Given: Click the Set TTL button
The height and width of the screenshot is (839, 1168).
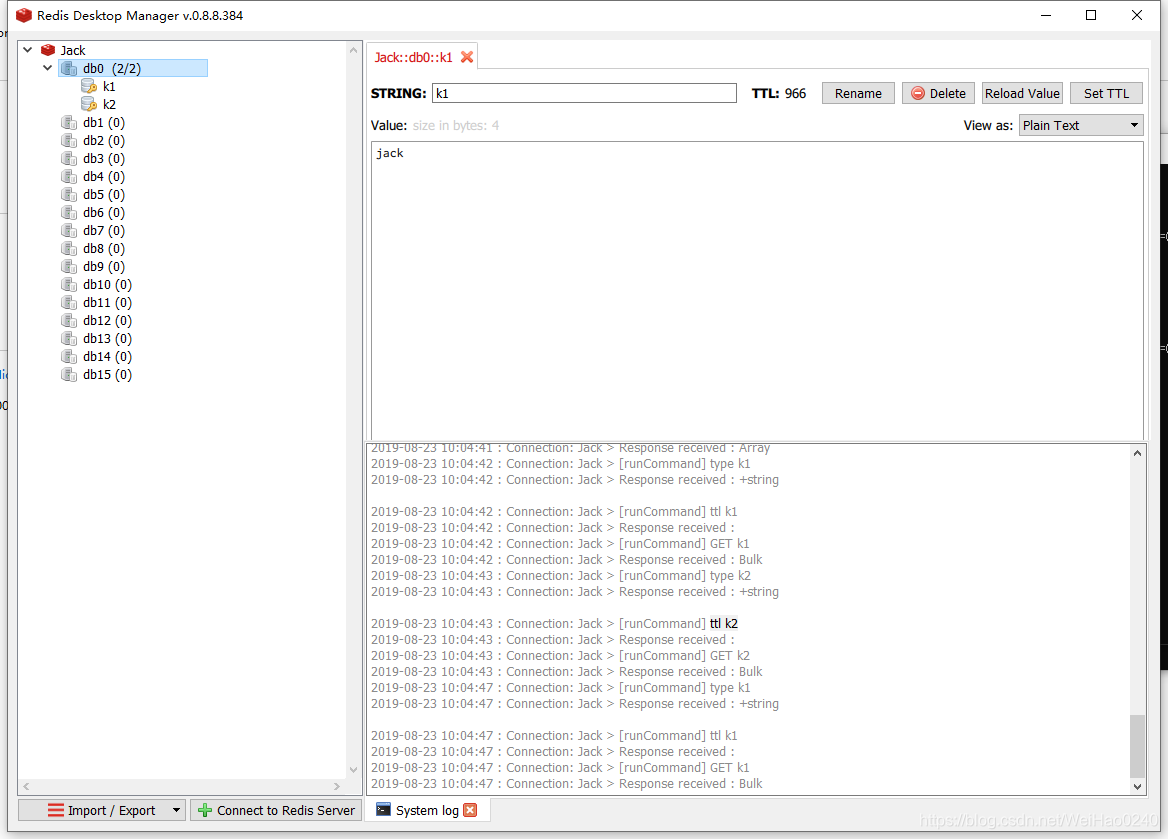Looking at the screenshot, I should [x=1106, y=92].
